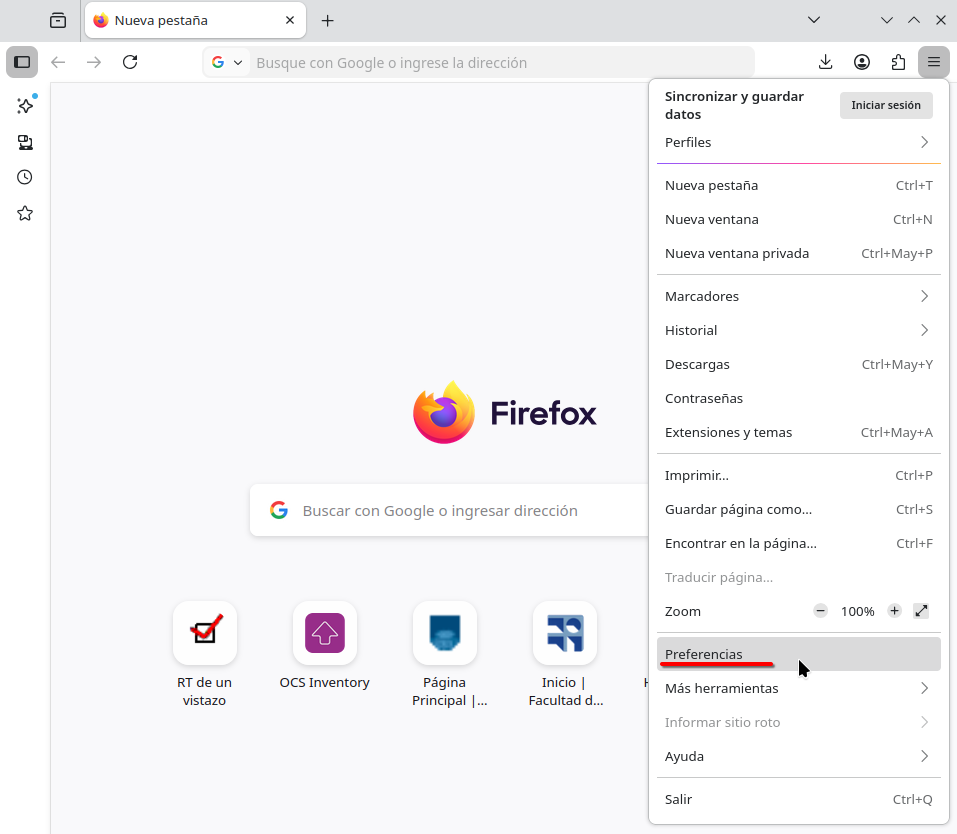The image size is (957, 834).
Task: Open Preferencias menu entry
Action: [x=798, y=655]
